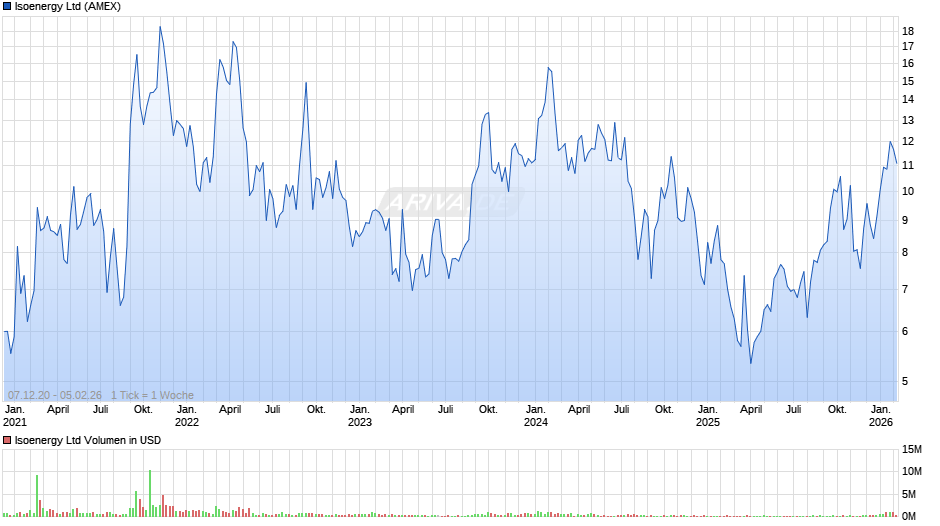940x526 pixels.
Task: Click the price axis label 14
Action: [908, 100]
